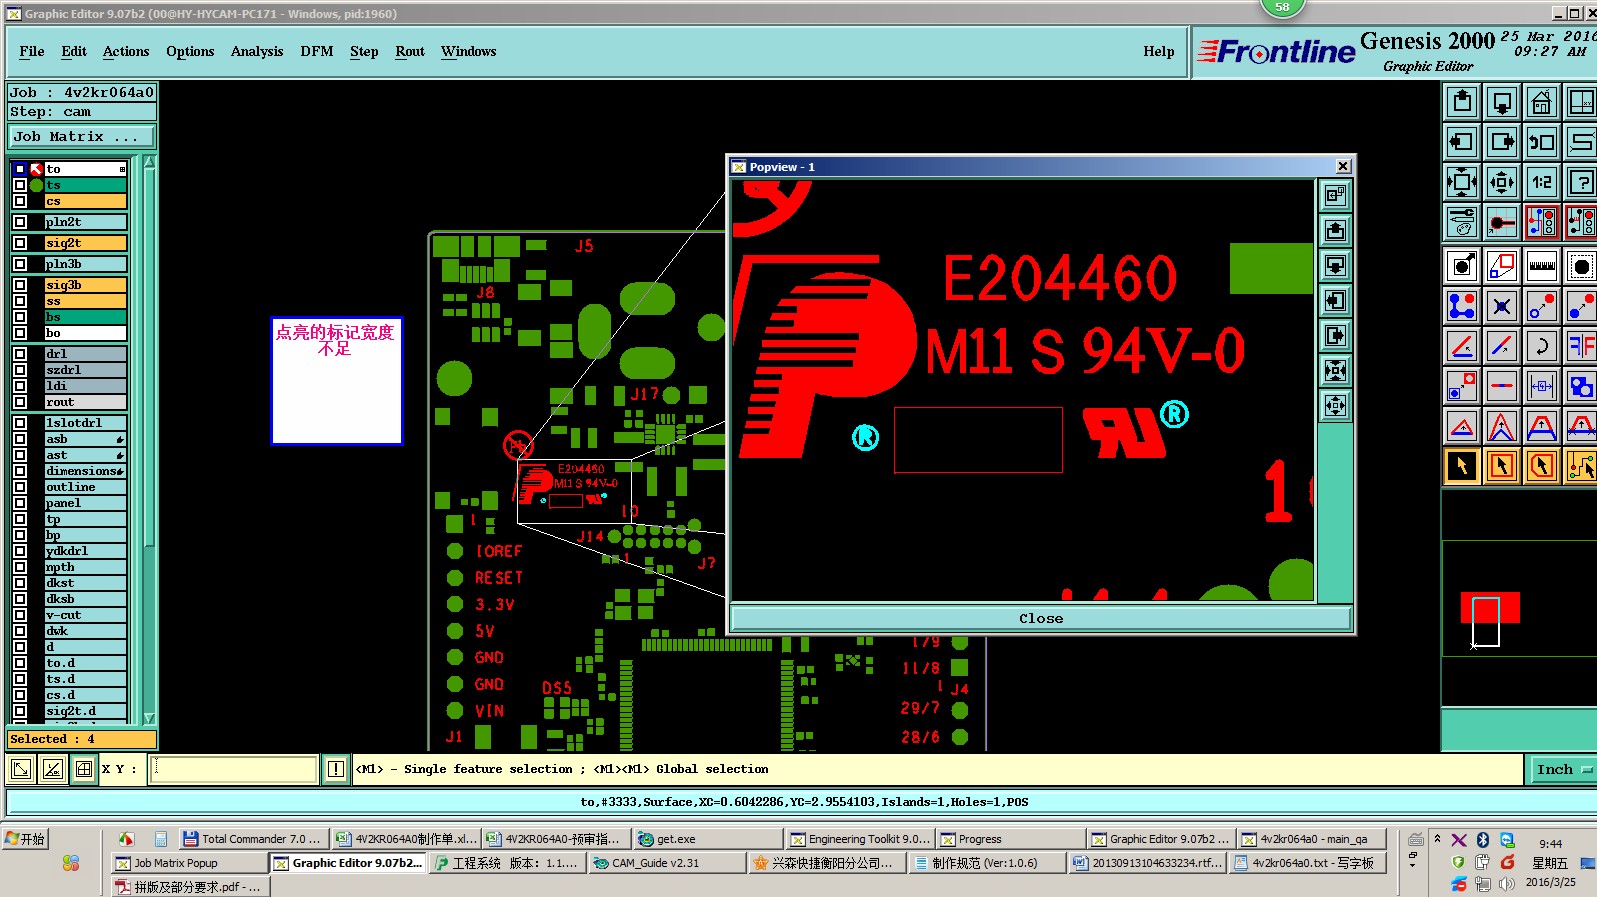Image resolution: width=1597 pixels, height=897 pixels.
Task: Toggle display checkbox for layer pln2t
Action: point(20,222)
